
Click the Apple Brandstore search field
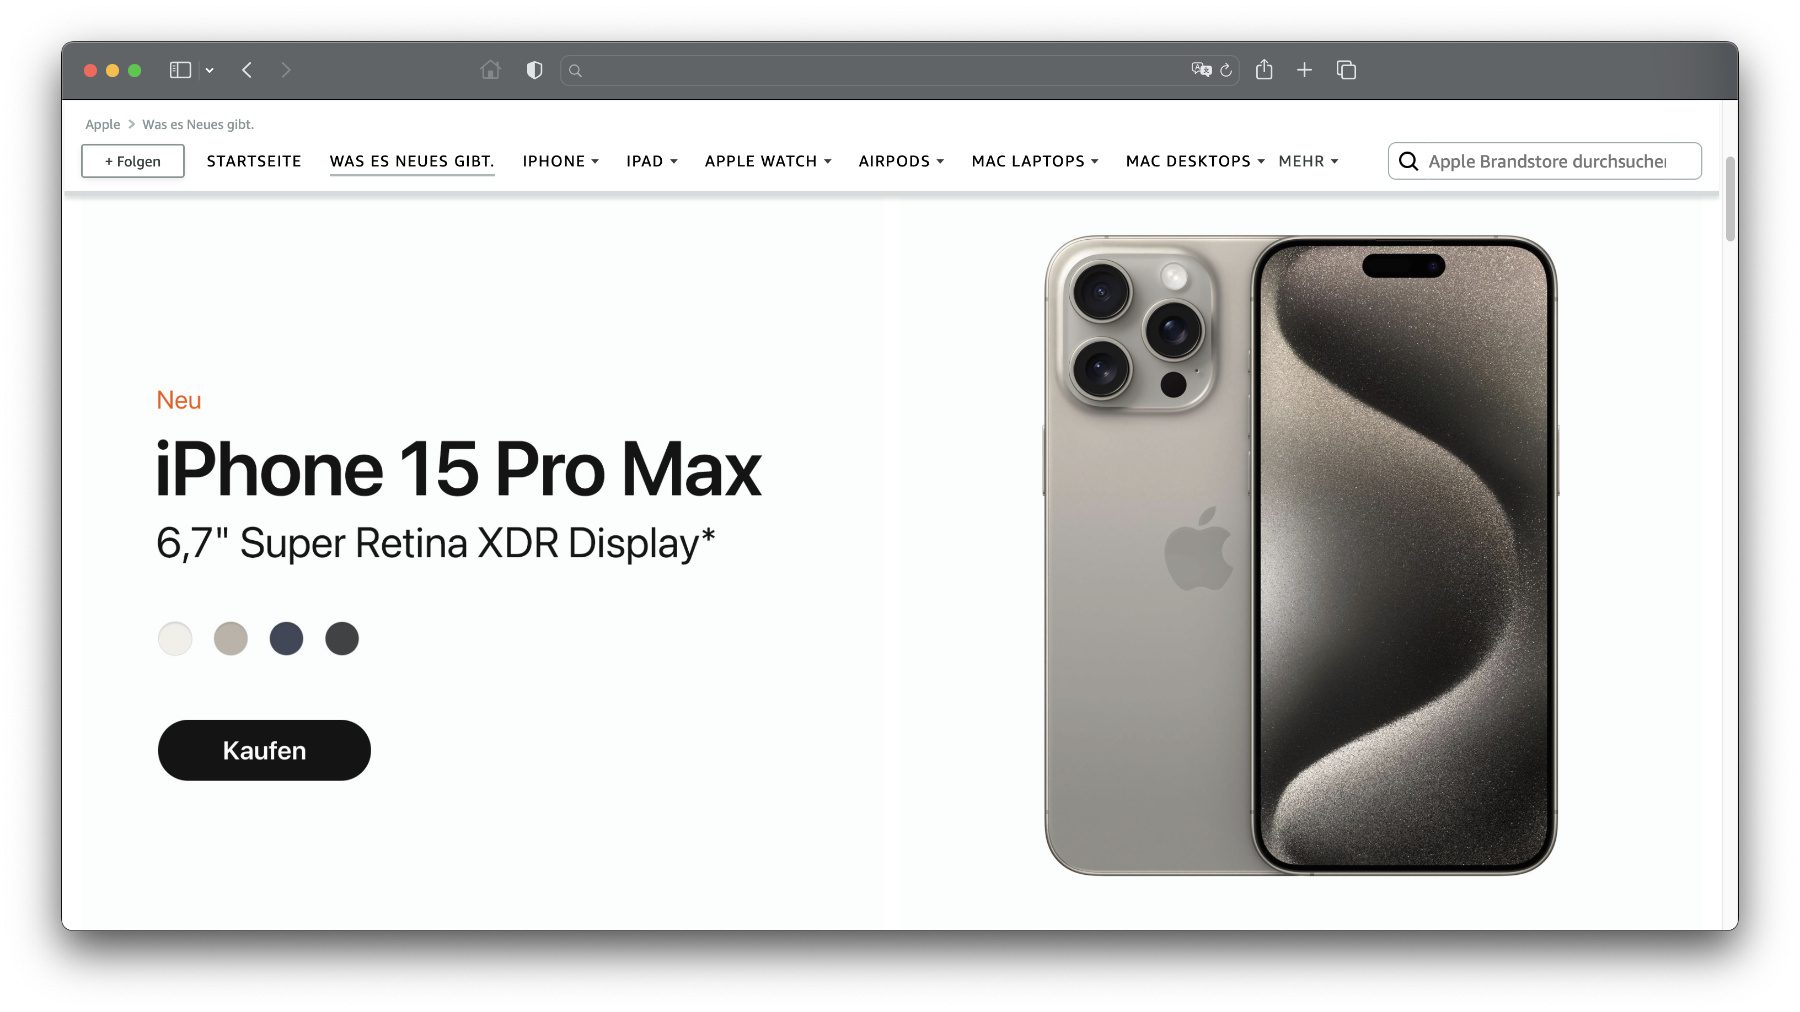tap(1544, 161)
